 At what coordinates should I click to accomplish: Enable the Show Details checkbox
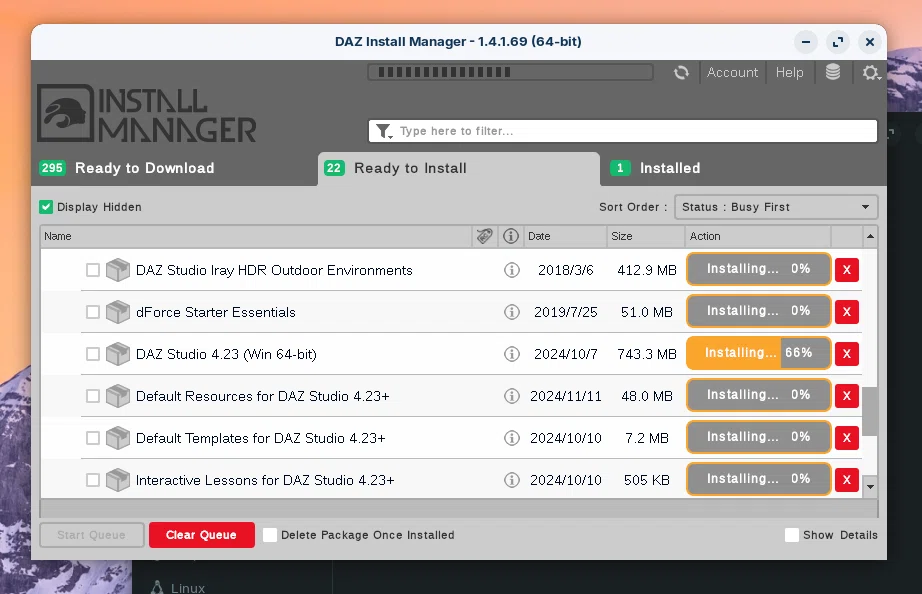tap(791, 535)
